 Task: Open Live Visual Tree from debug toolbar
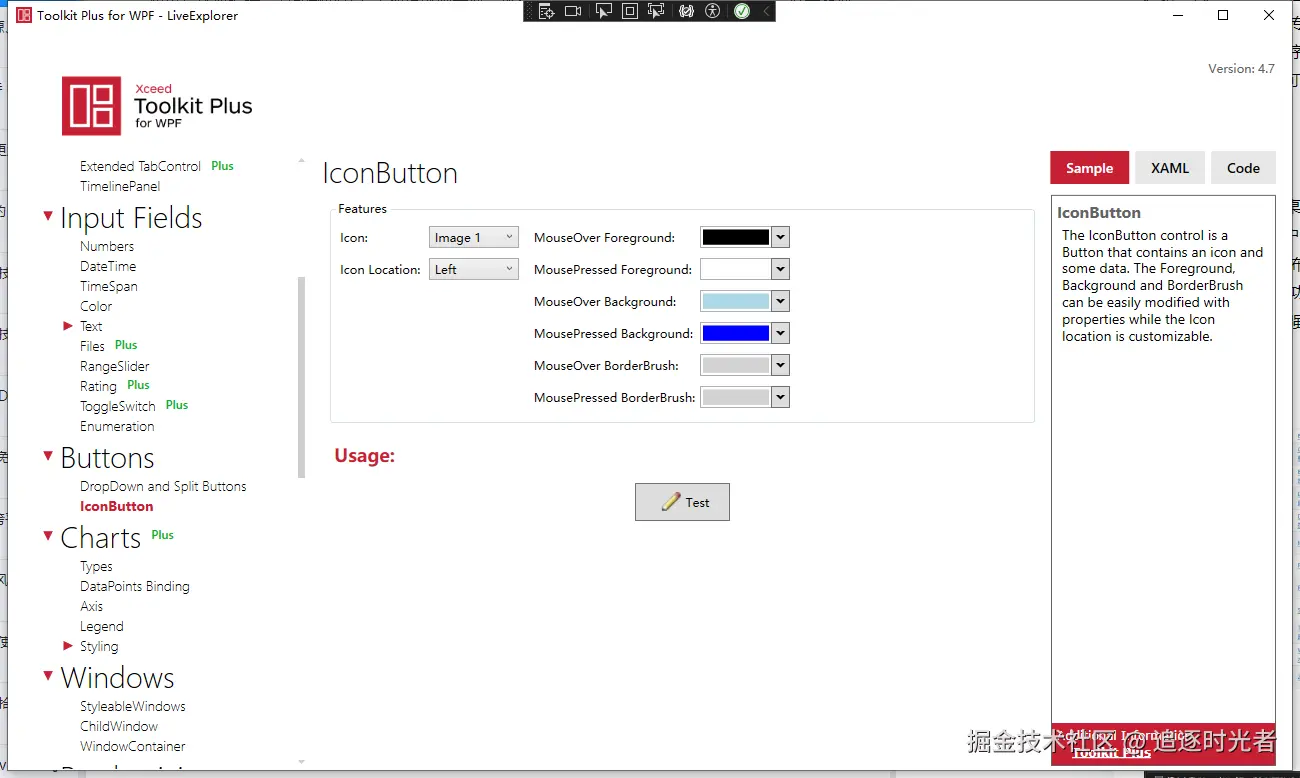(x=546, y=11)
